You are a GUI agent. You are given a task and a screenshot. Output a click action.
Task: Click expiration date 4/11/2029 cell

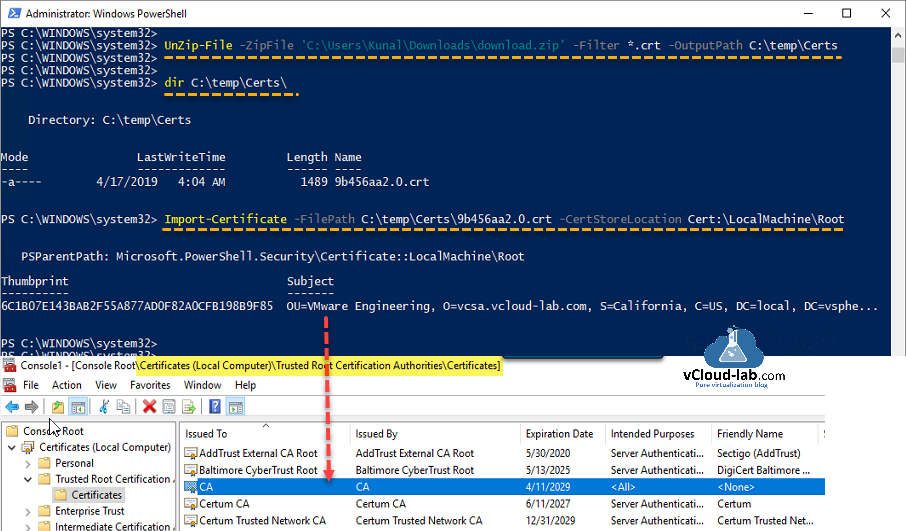pos(548,487)
